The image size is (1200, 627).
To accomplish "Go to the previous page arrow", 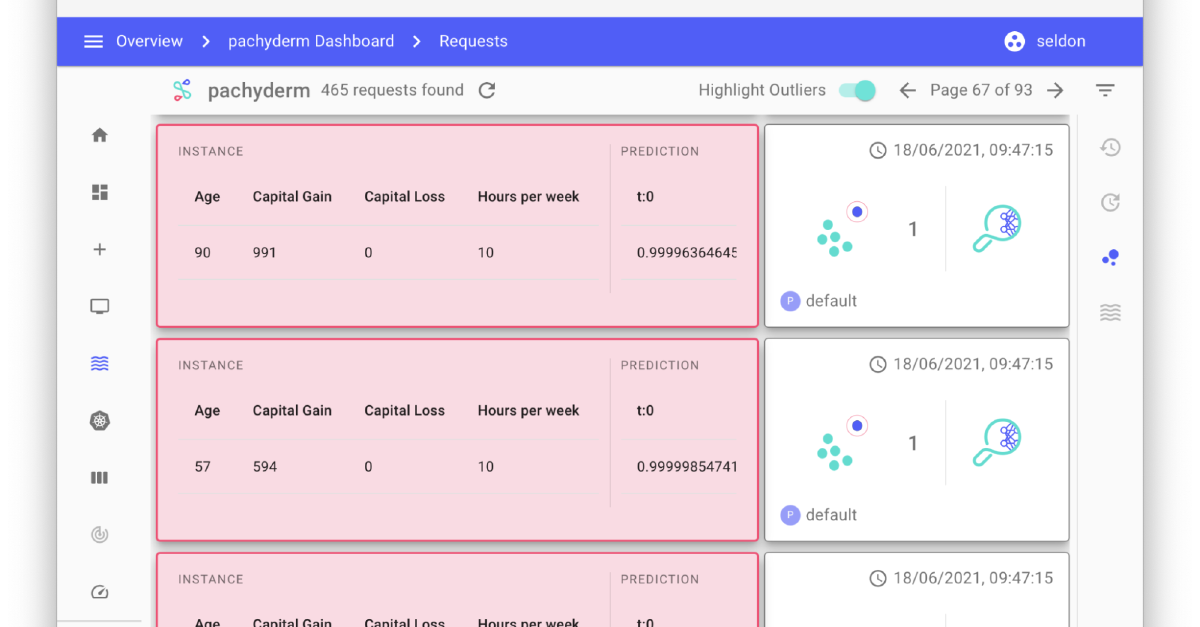I will [x=907, y=90].
